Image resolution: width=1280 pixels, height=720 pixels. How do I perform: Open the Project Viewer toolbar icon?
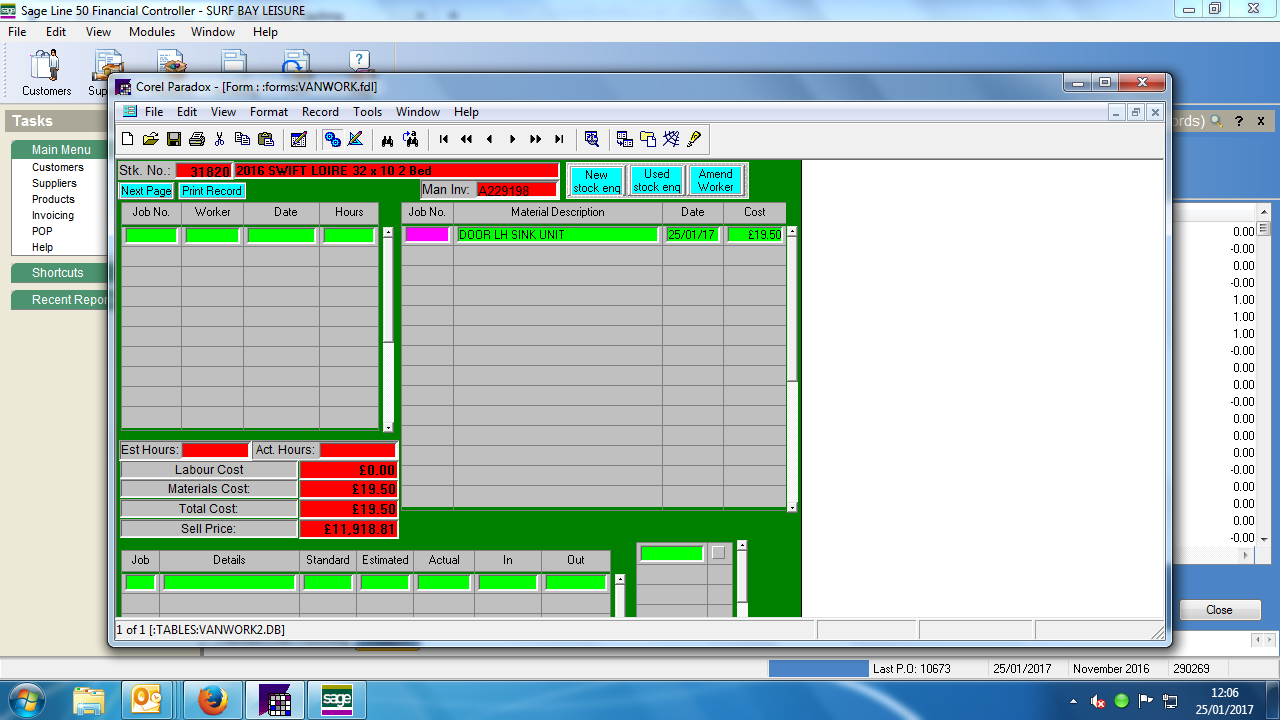click(x=647, y=139)
